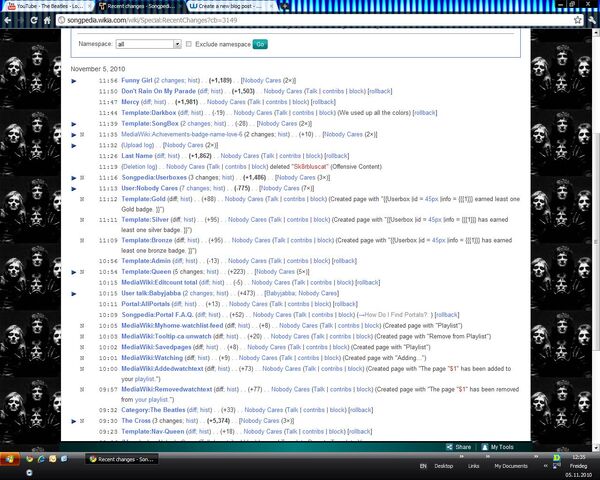Image resolution: width=600 pixels, height=480 pixels.
Task: Open the Last Name page link
Action: tap(137, 156)
